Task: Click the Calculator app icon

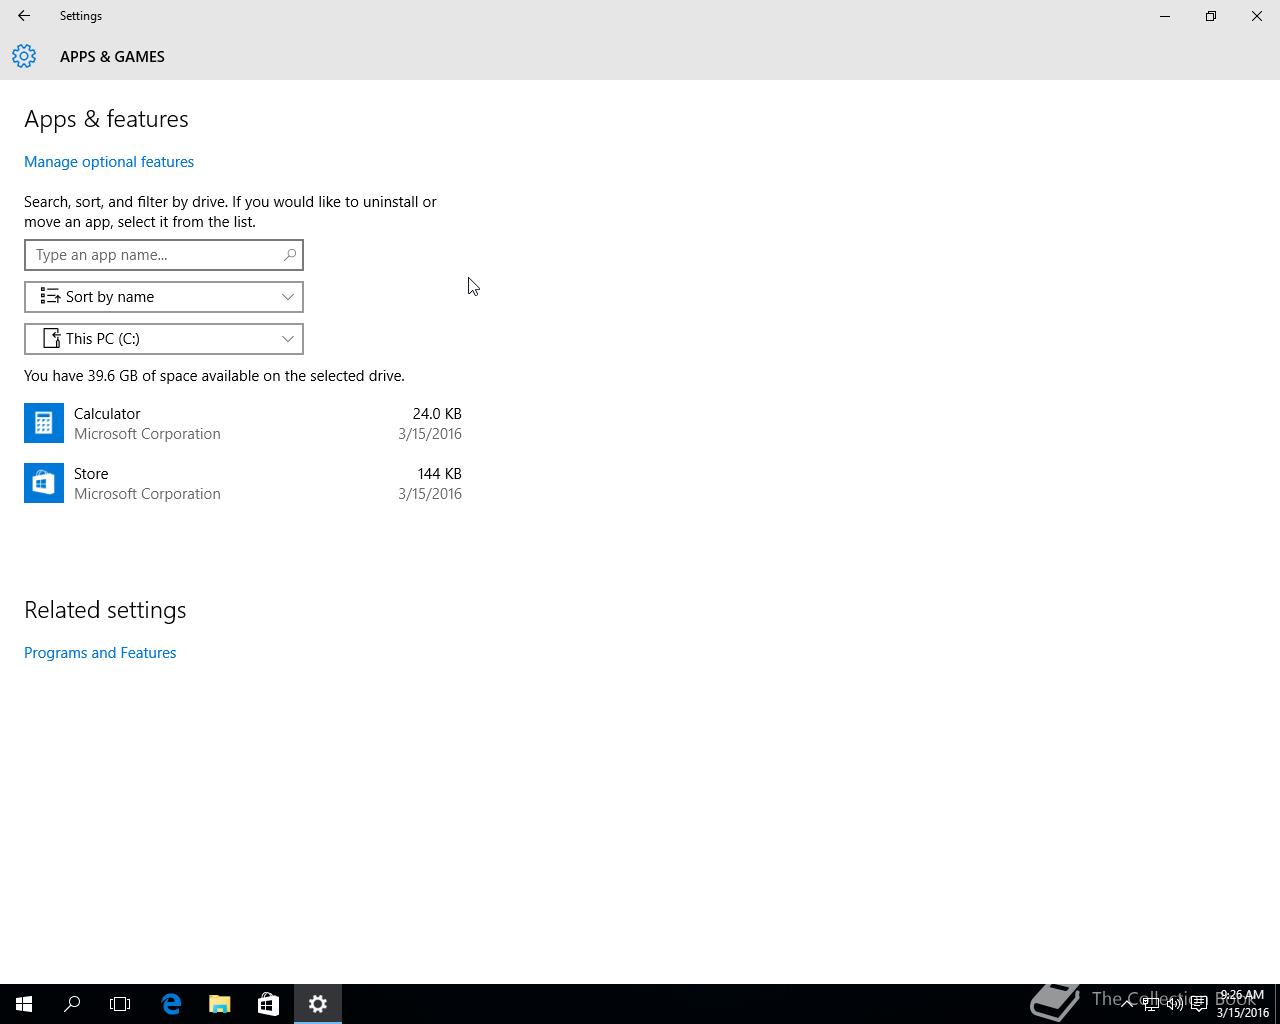Action: [x=44, y=423]
